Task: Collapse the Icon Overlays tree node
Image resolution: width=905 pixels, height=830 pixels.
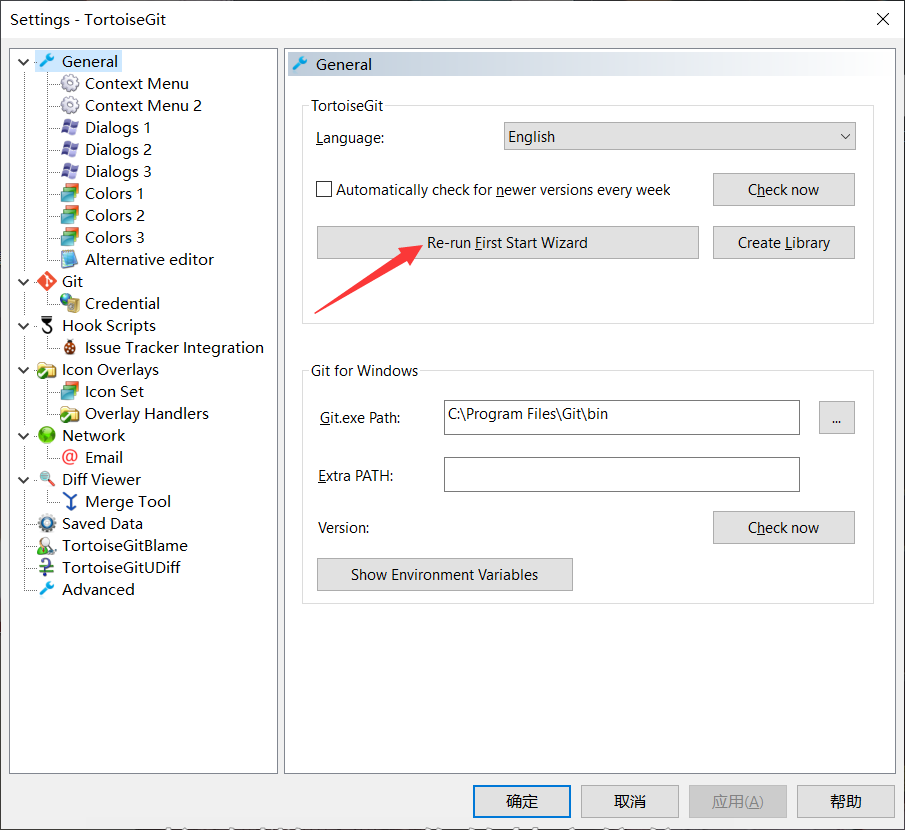Action: click(24, 370)
